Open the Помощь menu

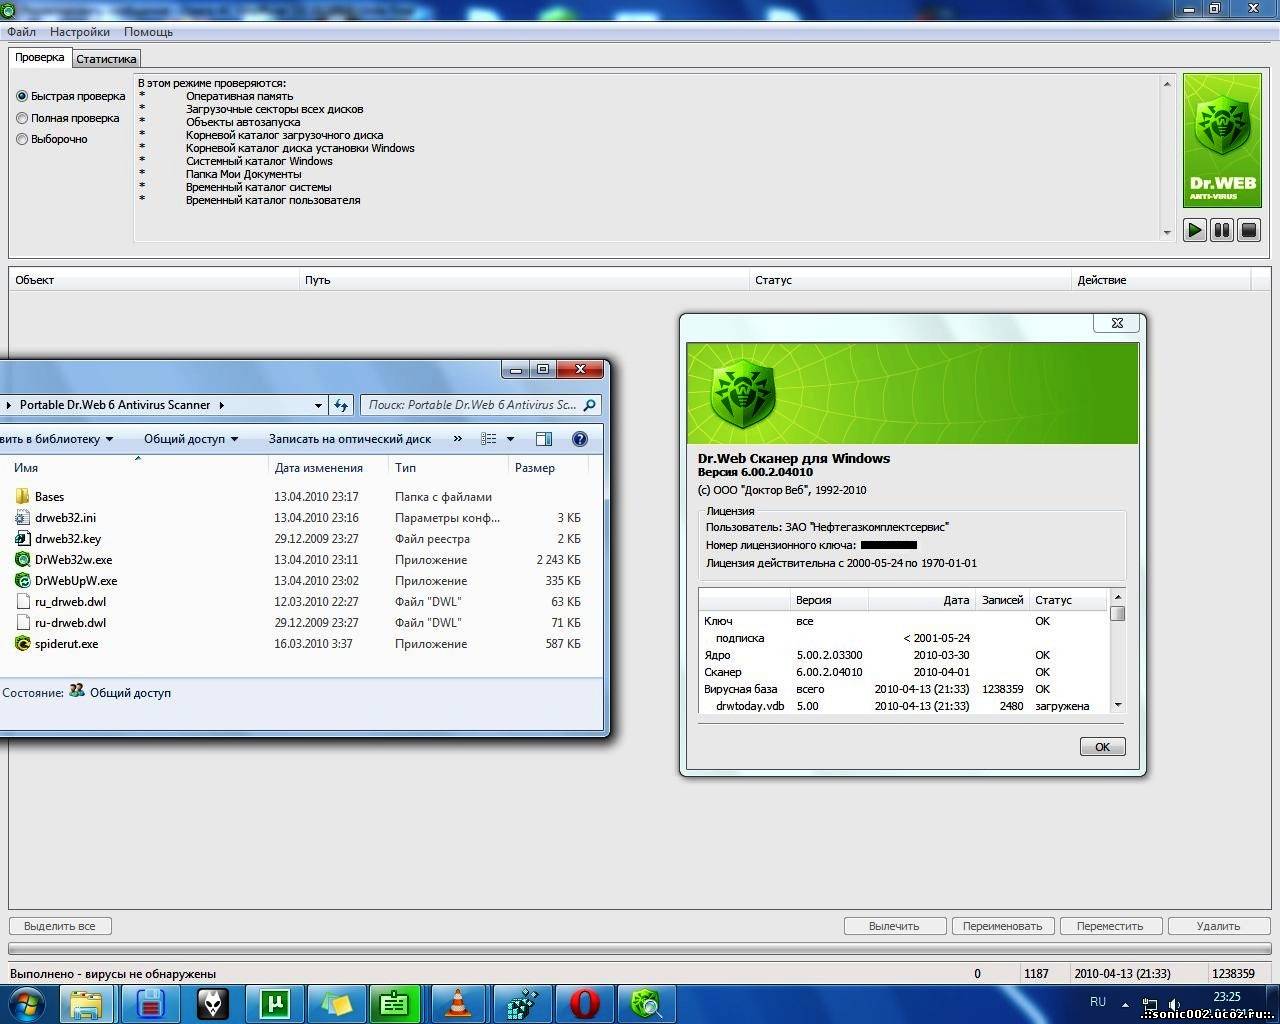tap(148, 32)
